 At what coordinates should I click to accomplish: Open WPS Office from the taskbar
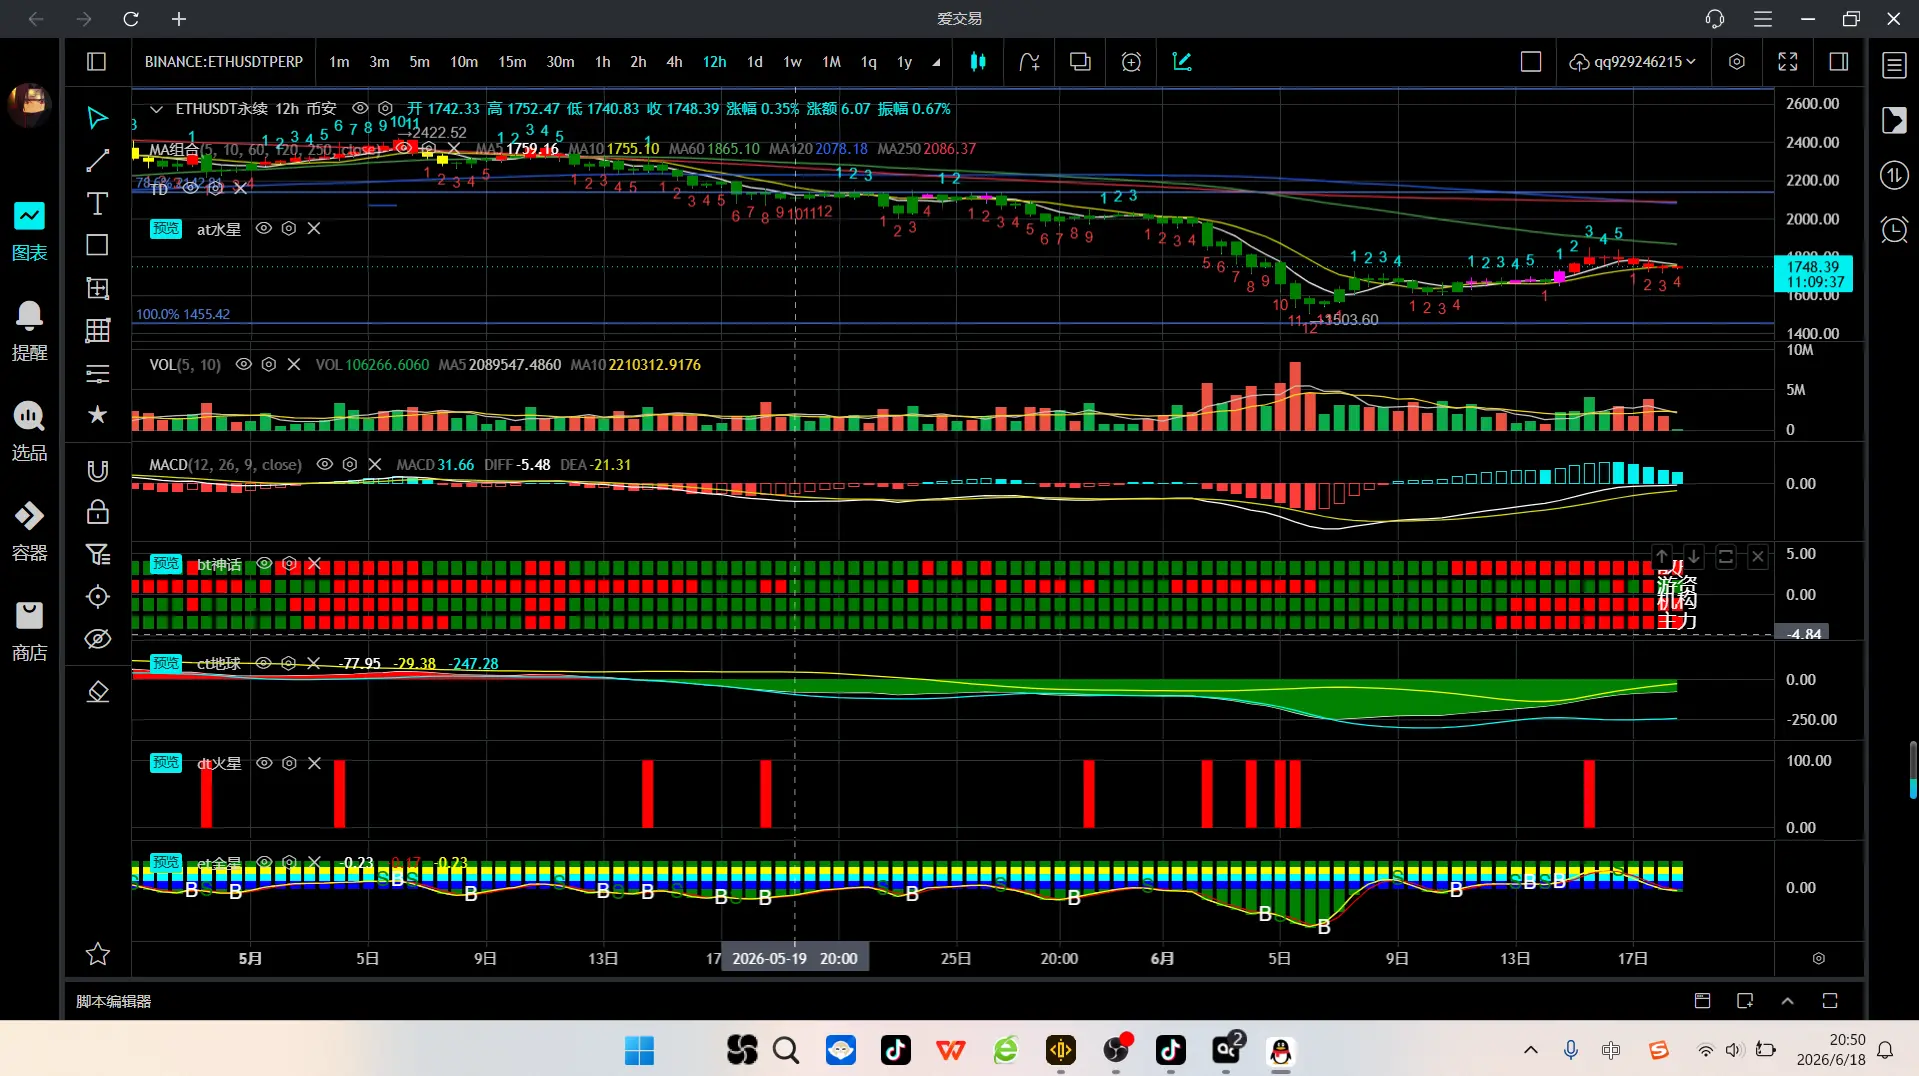pyautogui.click(x=950, y=1050)
